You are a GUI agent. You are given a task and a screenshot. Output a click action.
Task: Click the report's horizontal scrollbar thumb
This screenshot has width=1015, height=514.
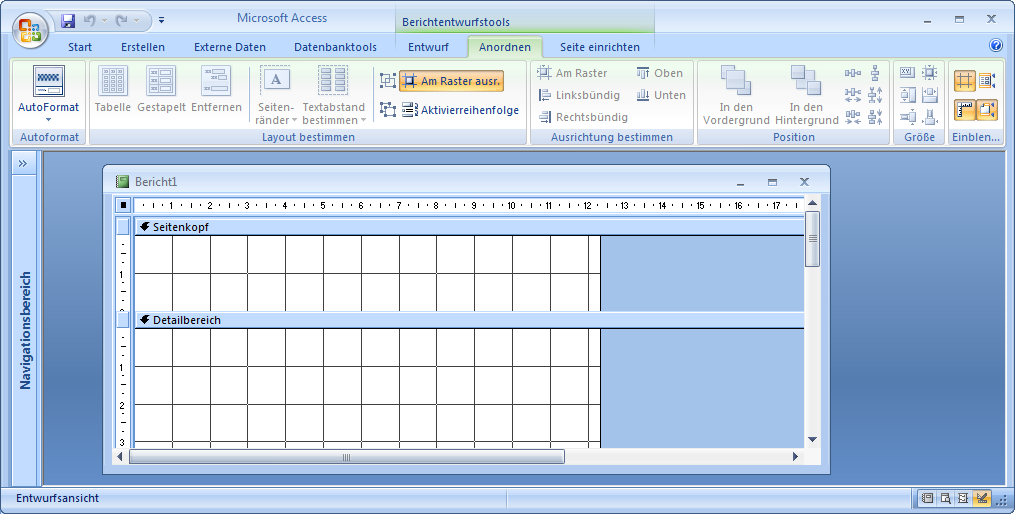[x=347, y=457]
